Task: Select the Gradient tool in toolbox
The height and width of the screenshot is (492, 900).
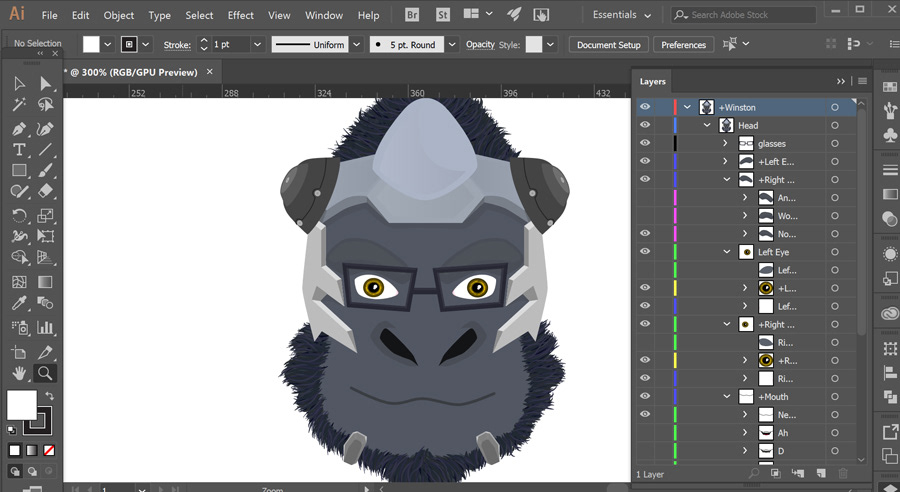Action: pyautogui.click(x=45, y=281)
